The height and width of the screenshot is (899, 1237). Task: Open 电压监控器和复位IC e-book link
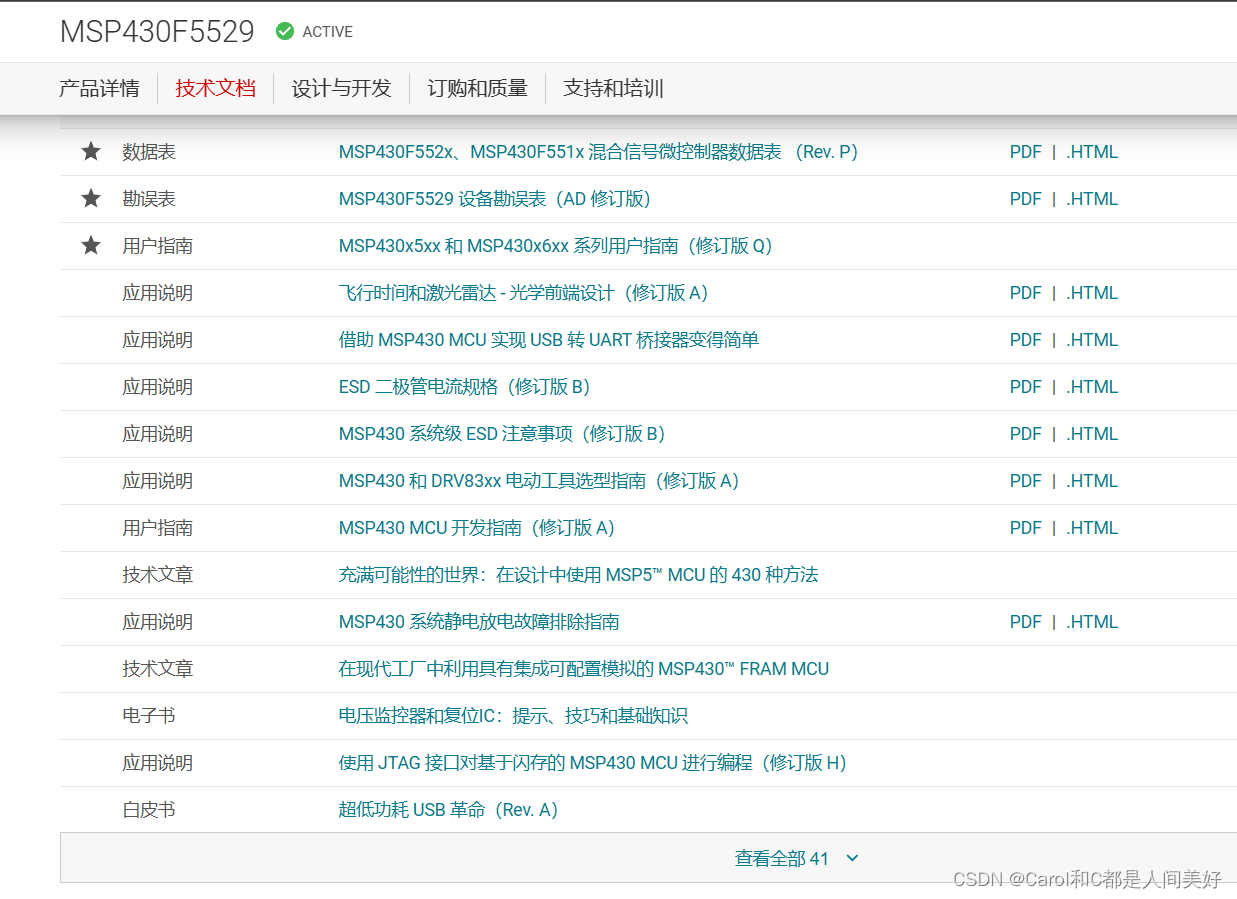[x=513, y=716]
